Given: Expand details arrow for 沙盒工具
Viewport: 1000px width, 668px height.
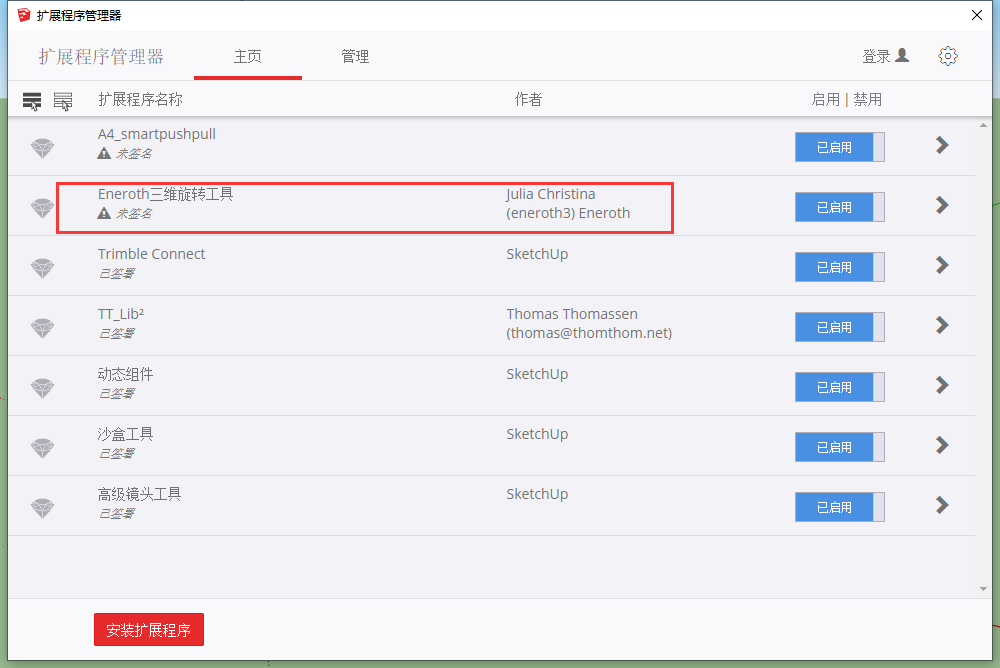Looking at the screenshot, I should [942, 445].
